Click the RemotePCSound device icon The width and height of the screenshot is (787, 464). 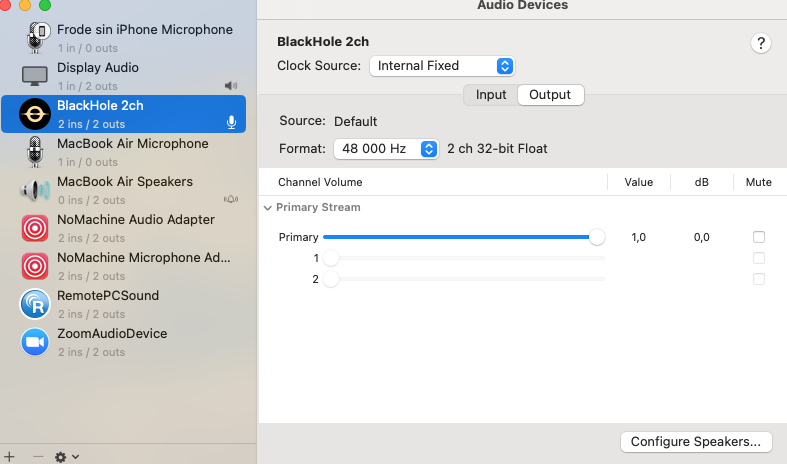35,304
